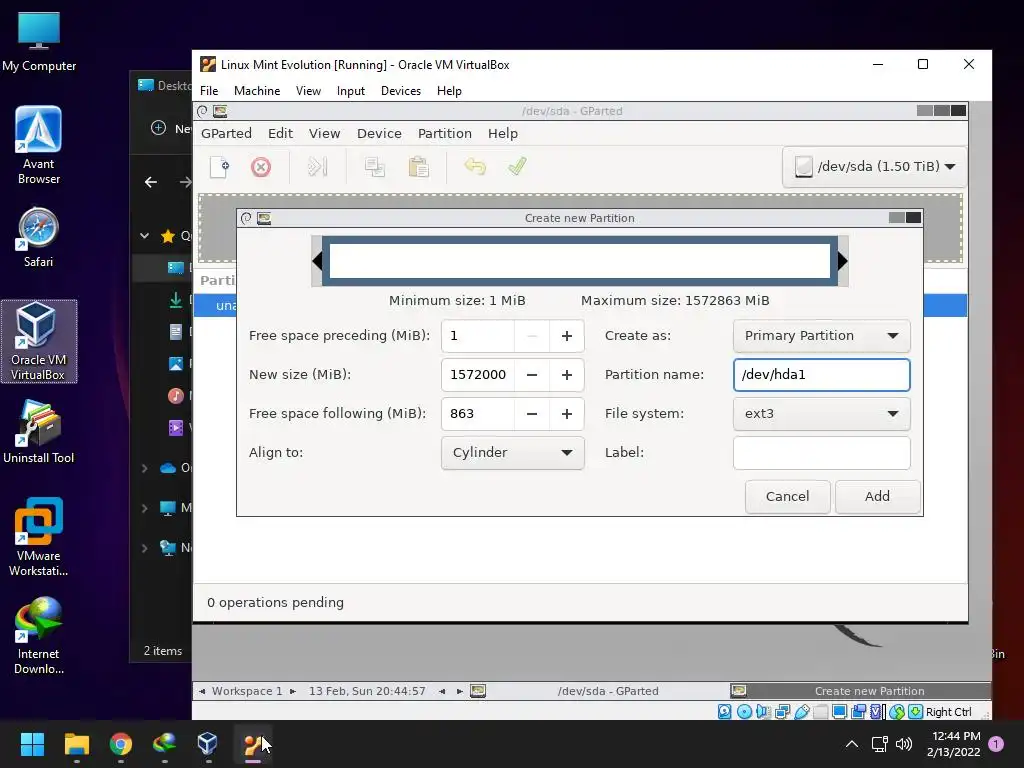The width and height of the screenshot is (1024, 768).
Task: Click the red Delete partition toolbar icon
Action: coord(261,167)
